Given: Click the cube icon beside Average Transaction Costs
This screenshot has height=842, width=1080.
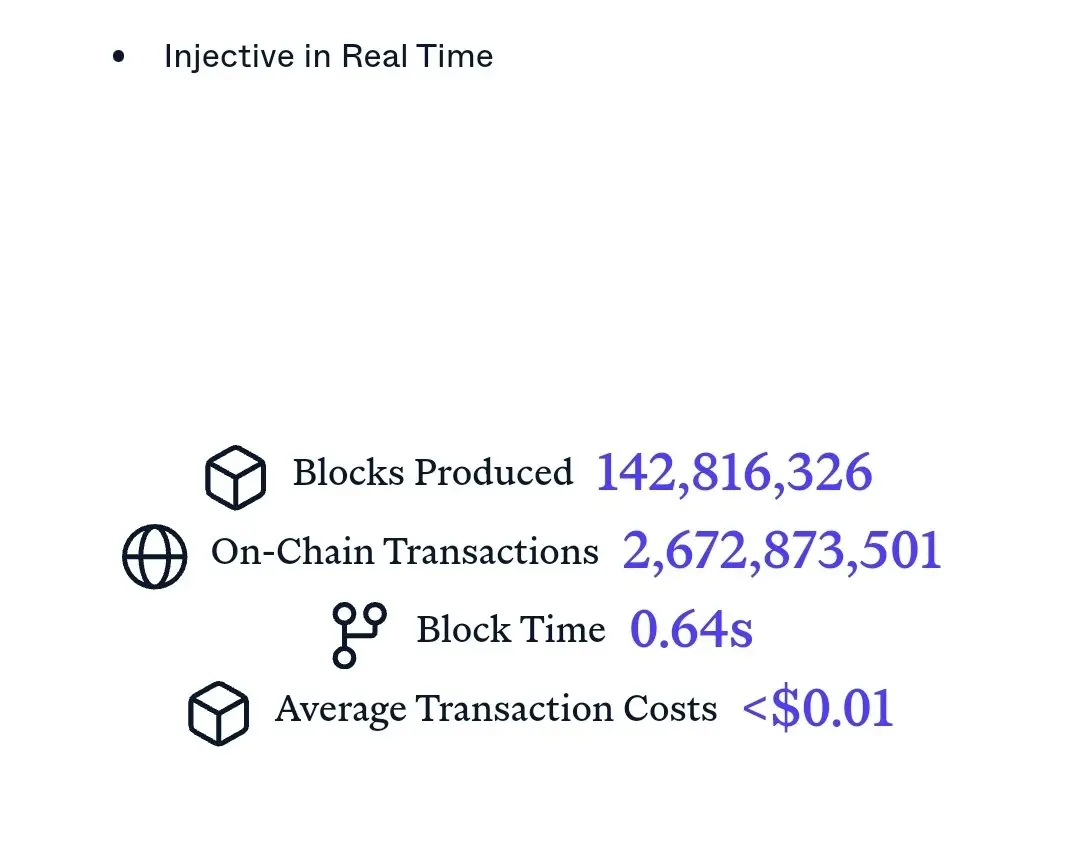Looking at the screenshot, I should 218,713.
